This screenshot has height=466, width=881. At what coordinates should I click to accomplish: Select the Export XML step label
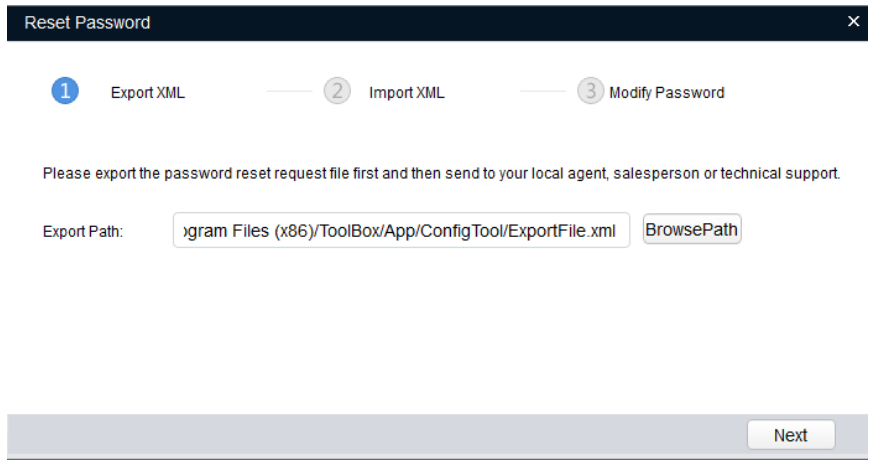tap(148, 93)
